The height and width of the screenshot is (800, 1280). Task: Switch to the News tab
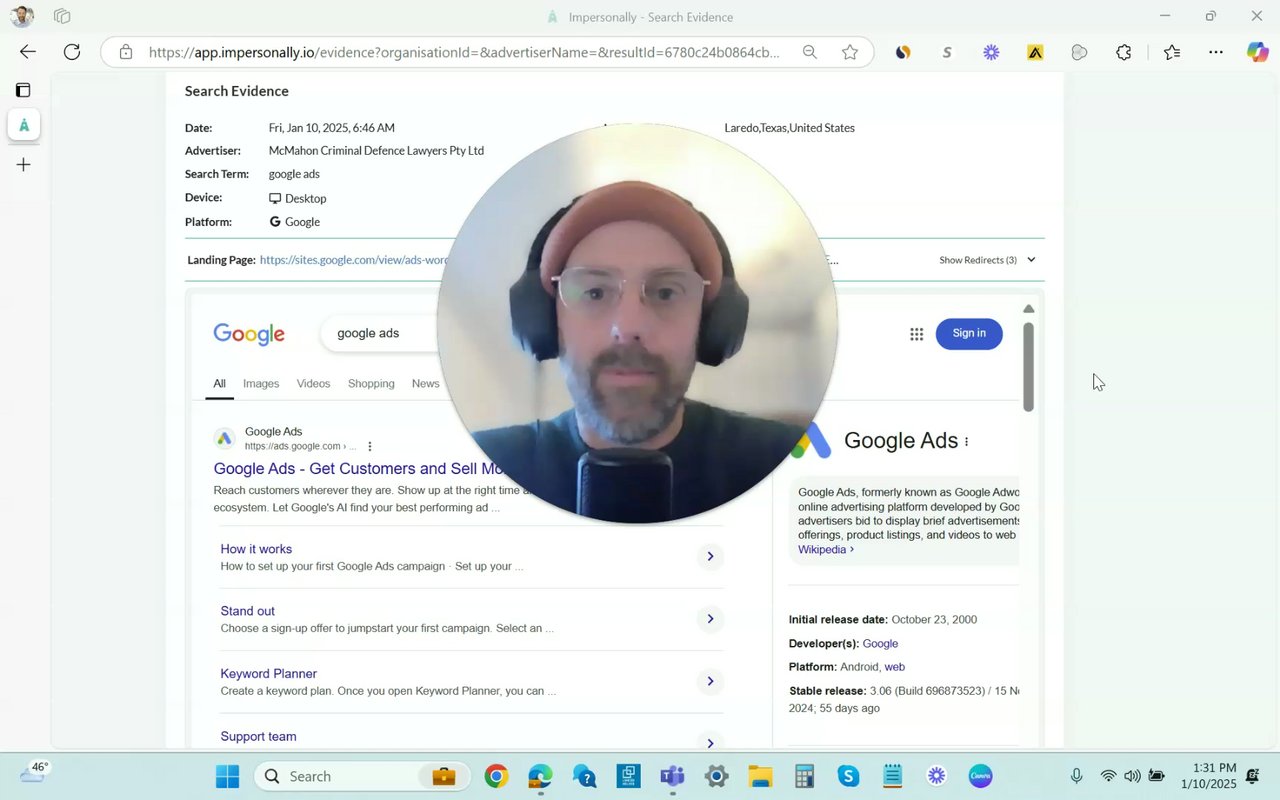click(425, 384)
